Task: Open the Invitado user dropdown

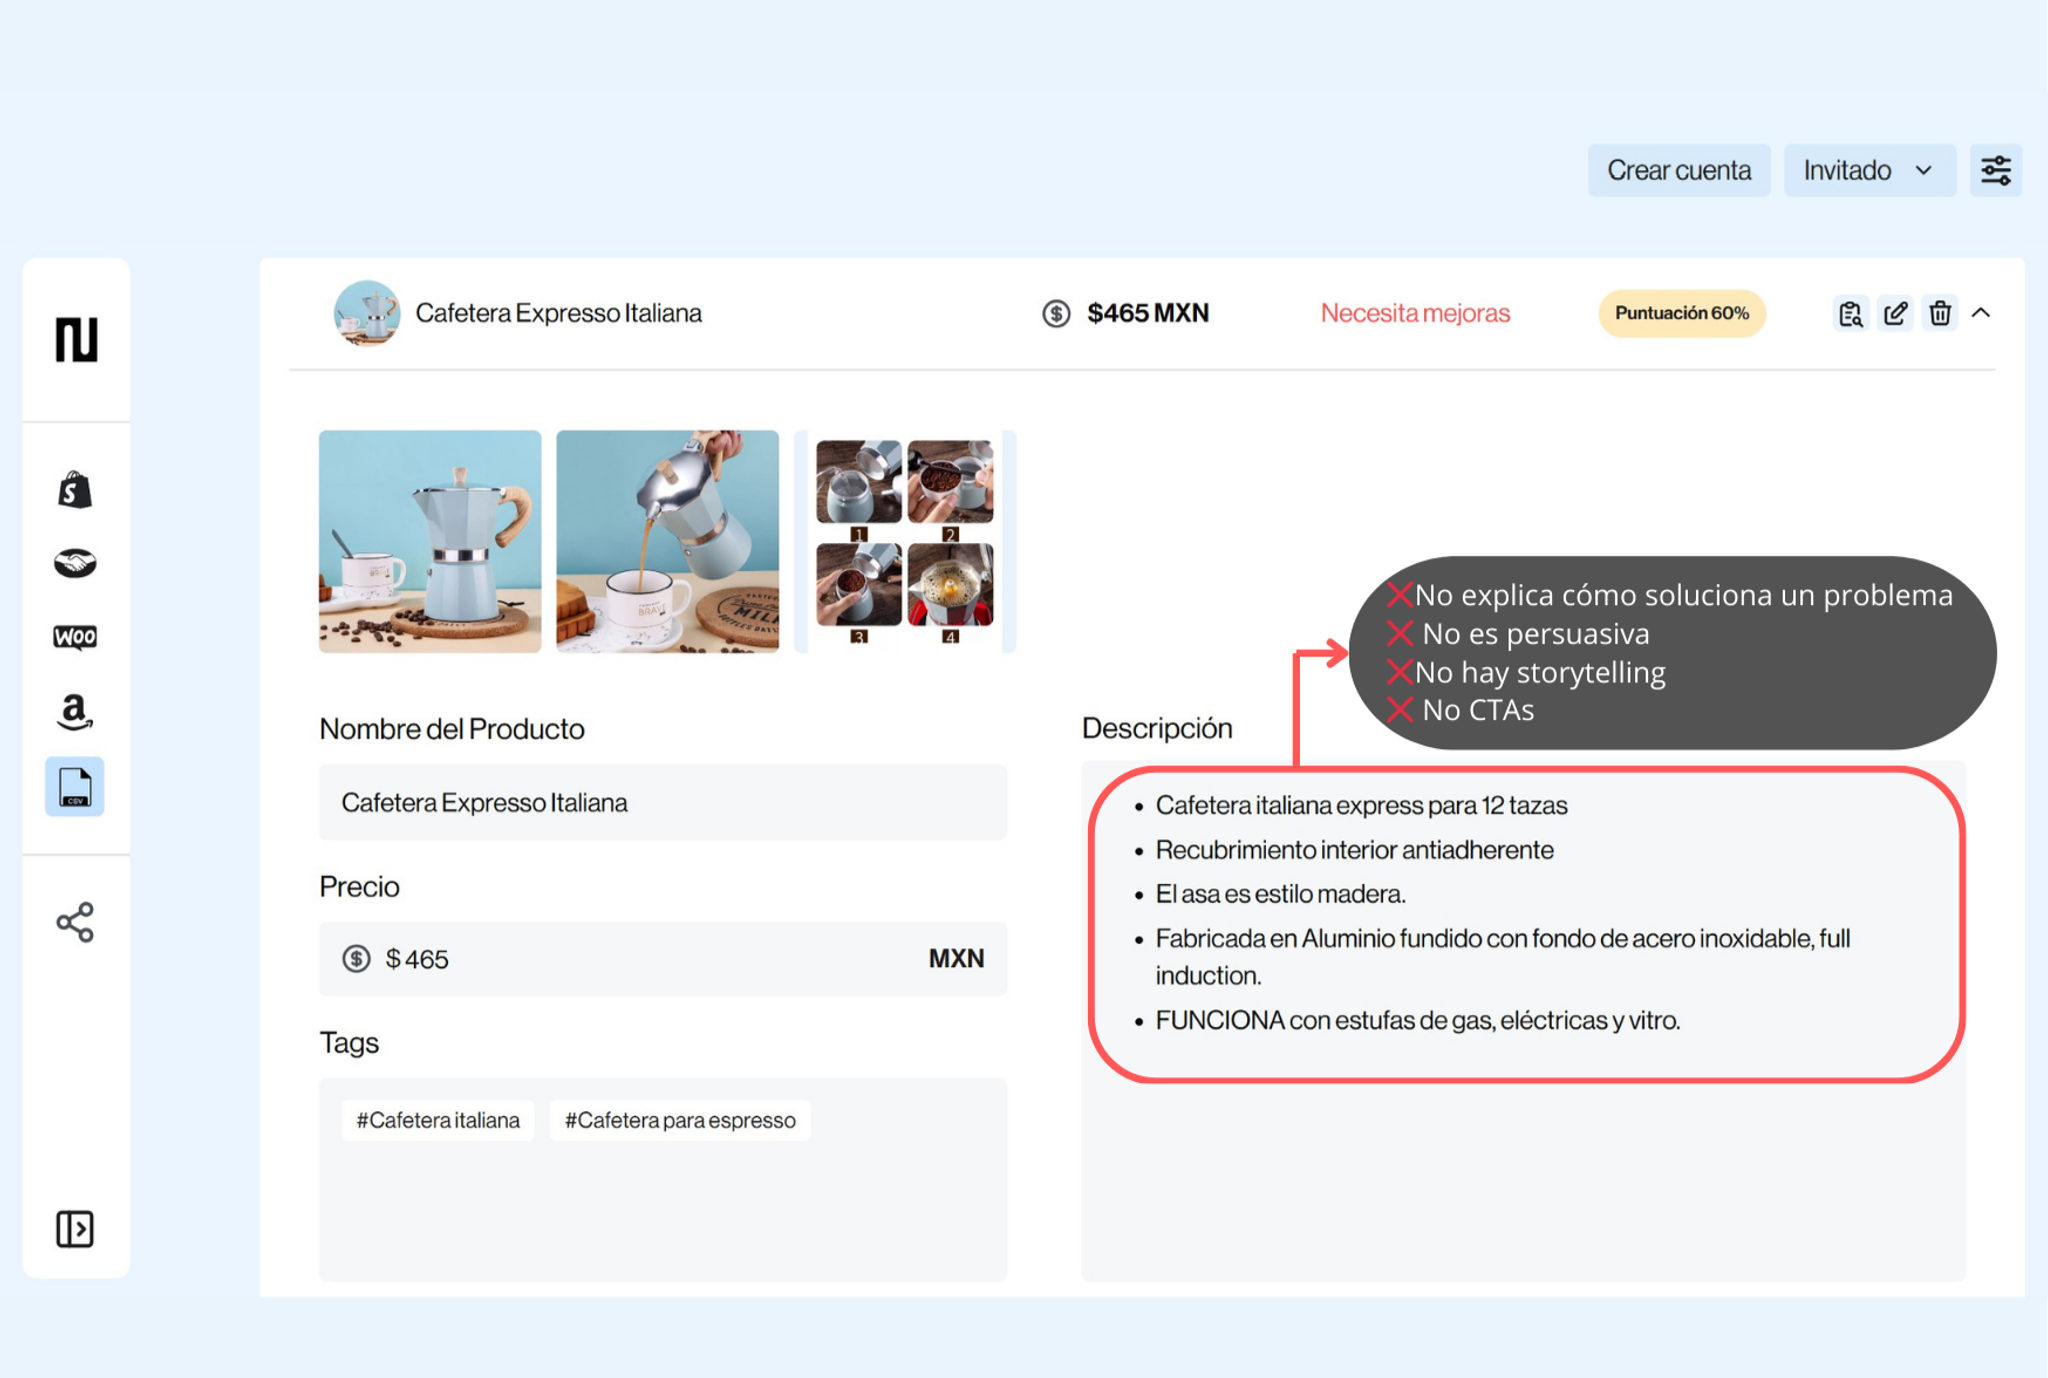Action: [x=1868, y=170]
